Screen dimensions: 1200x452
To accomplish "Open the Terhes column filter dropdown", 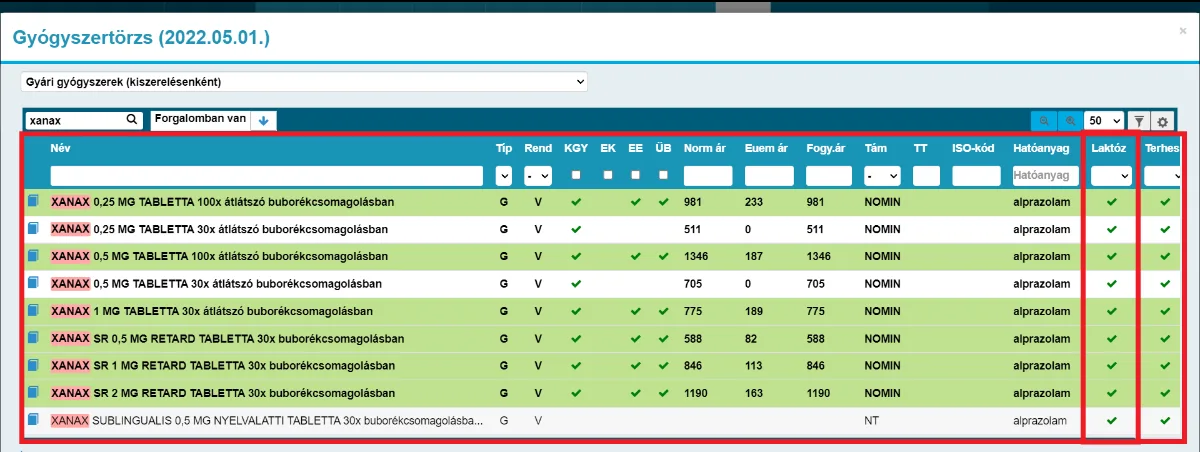I will point(1163,176).
